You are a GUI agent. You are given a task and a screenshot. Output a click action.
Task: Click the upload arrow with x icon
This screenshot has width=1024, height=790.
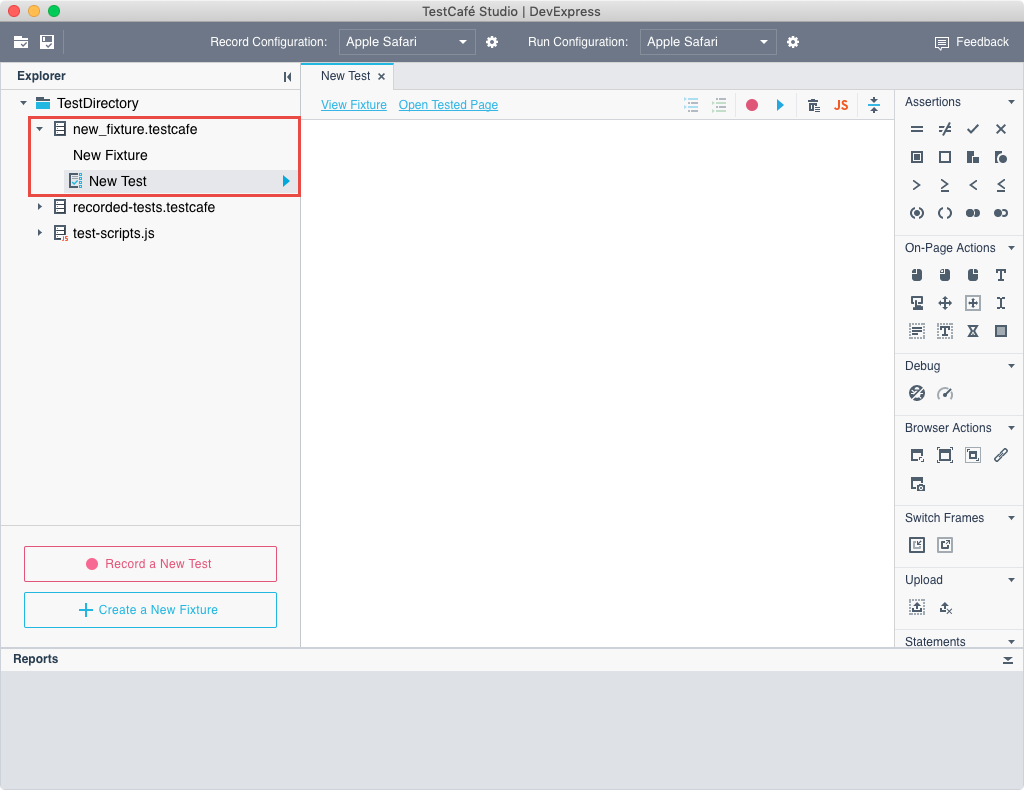pyautogui.click(x=945, y=608)
